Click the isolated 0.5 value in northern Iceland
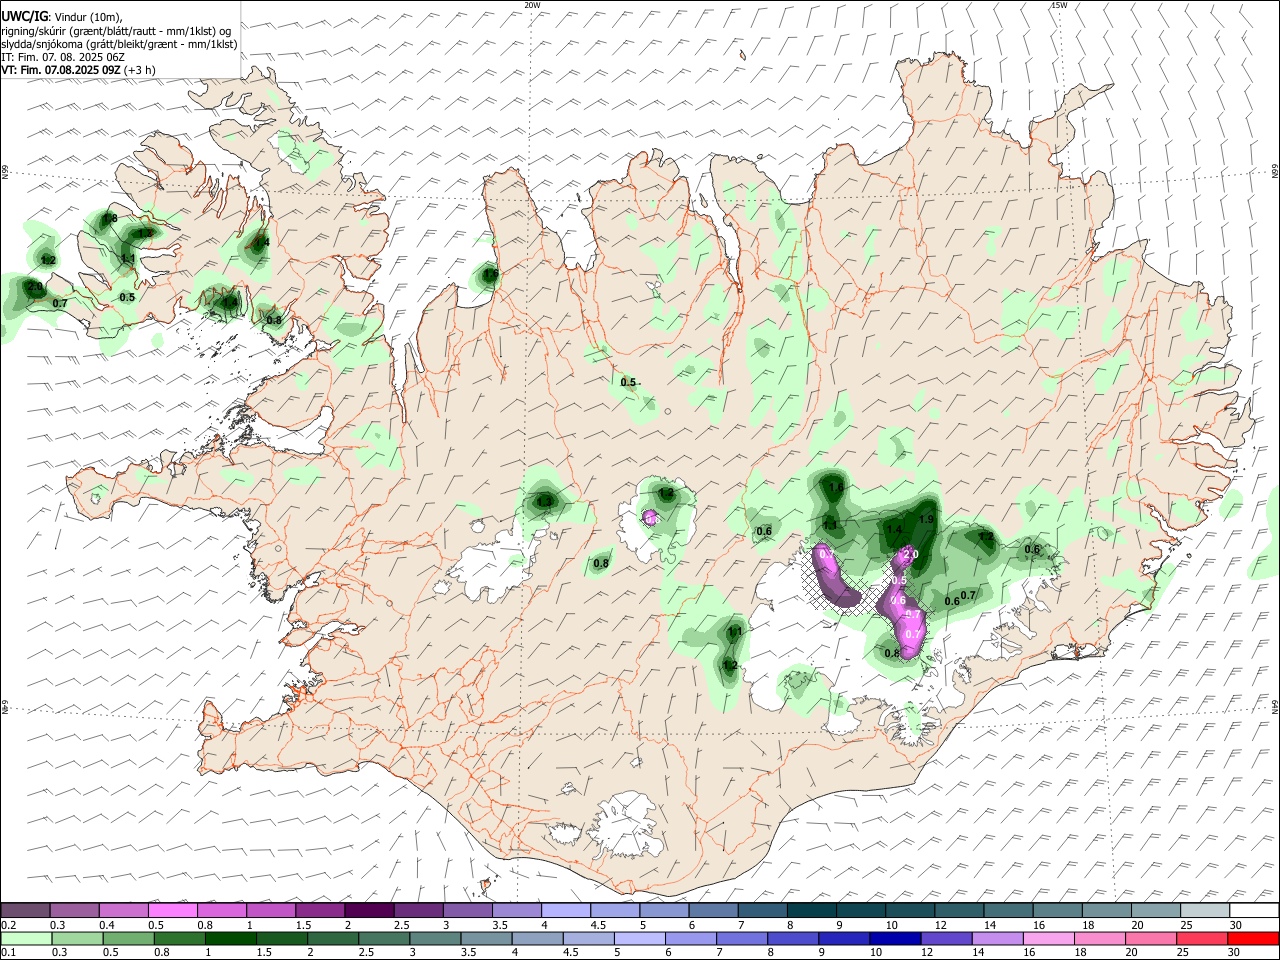Image resolution: width=1280 pixels, height=960 pixels. pyautogui.click(x=628, y=383)
